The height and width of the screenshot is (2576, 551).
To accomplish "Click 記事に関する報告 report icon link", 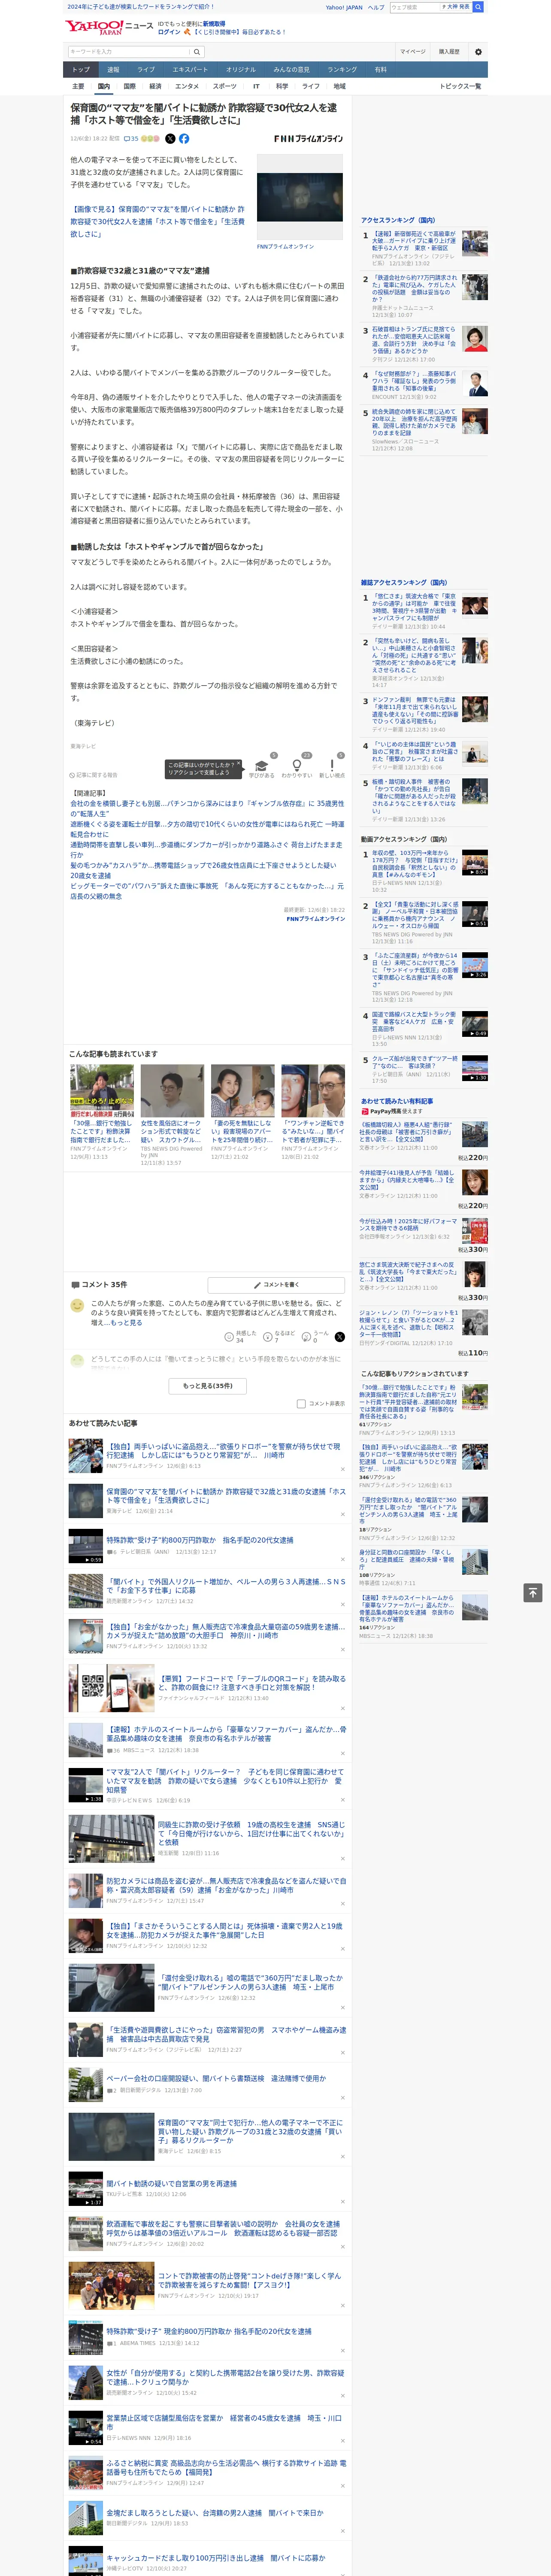I will coord(94,775).
